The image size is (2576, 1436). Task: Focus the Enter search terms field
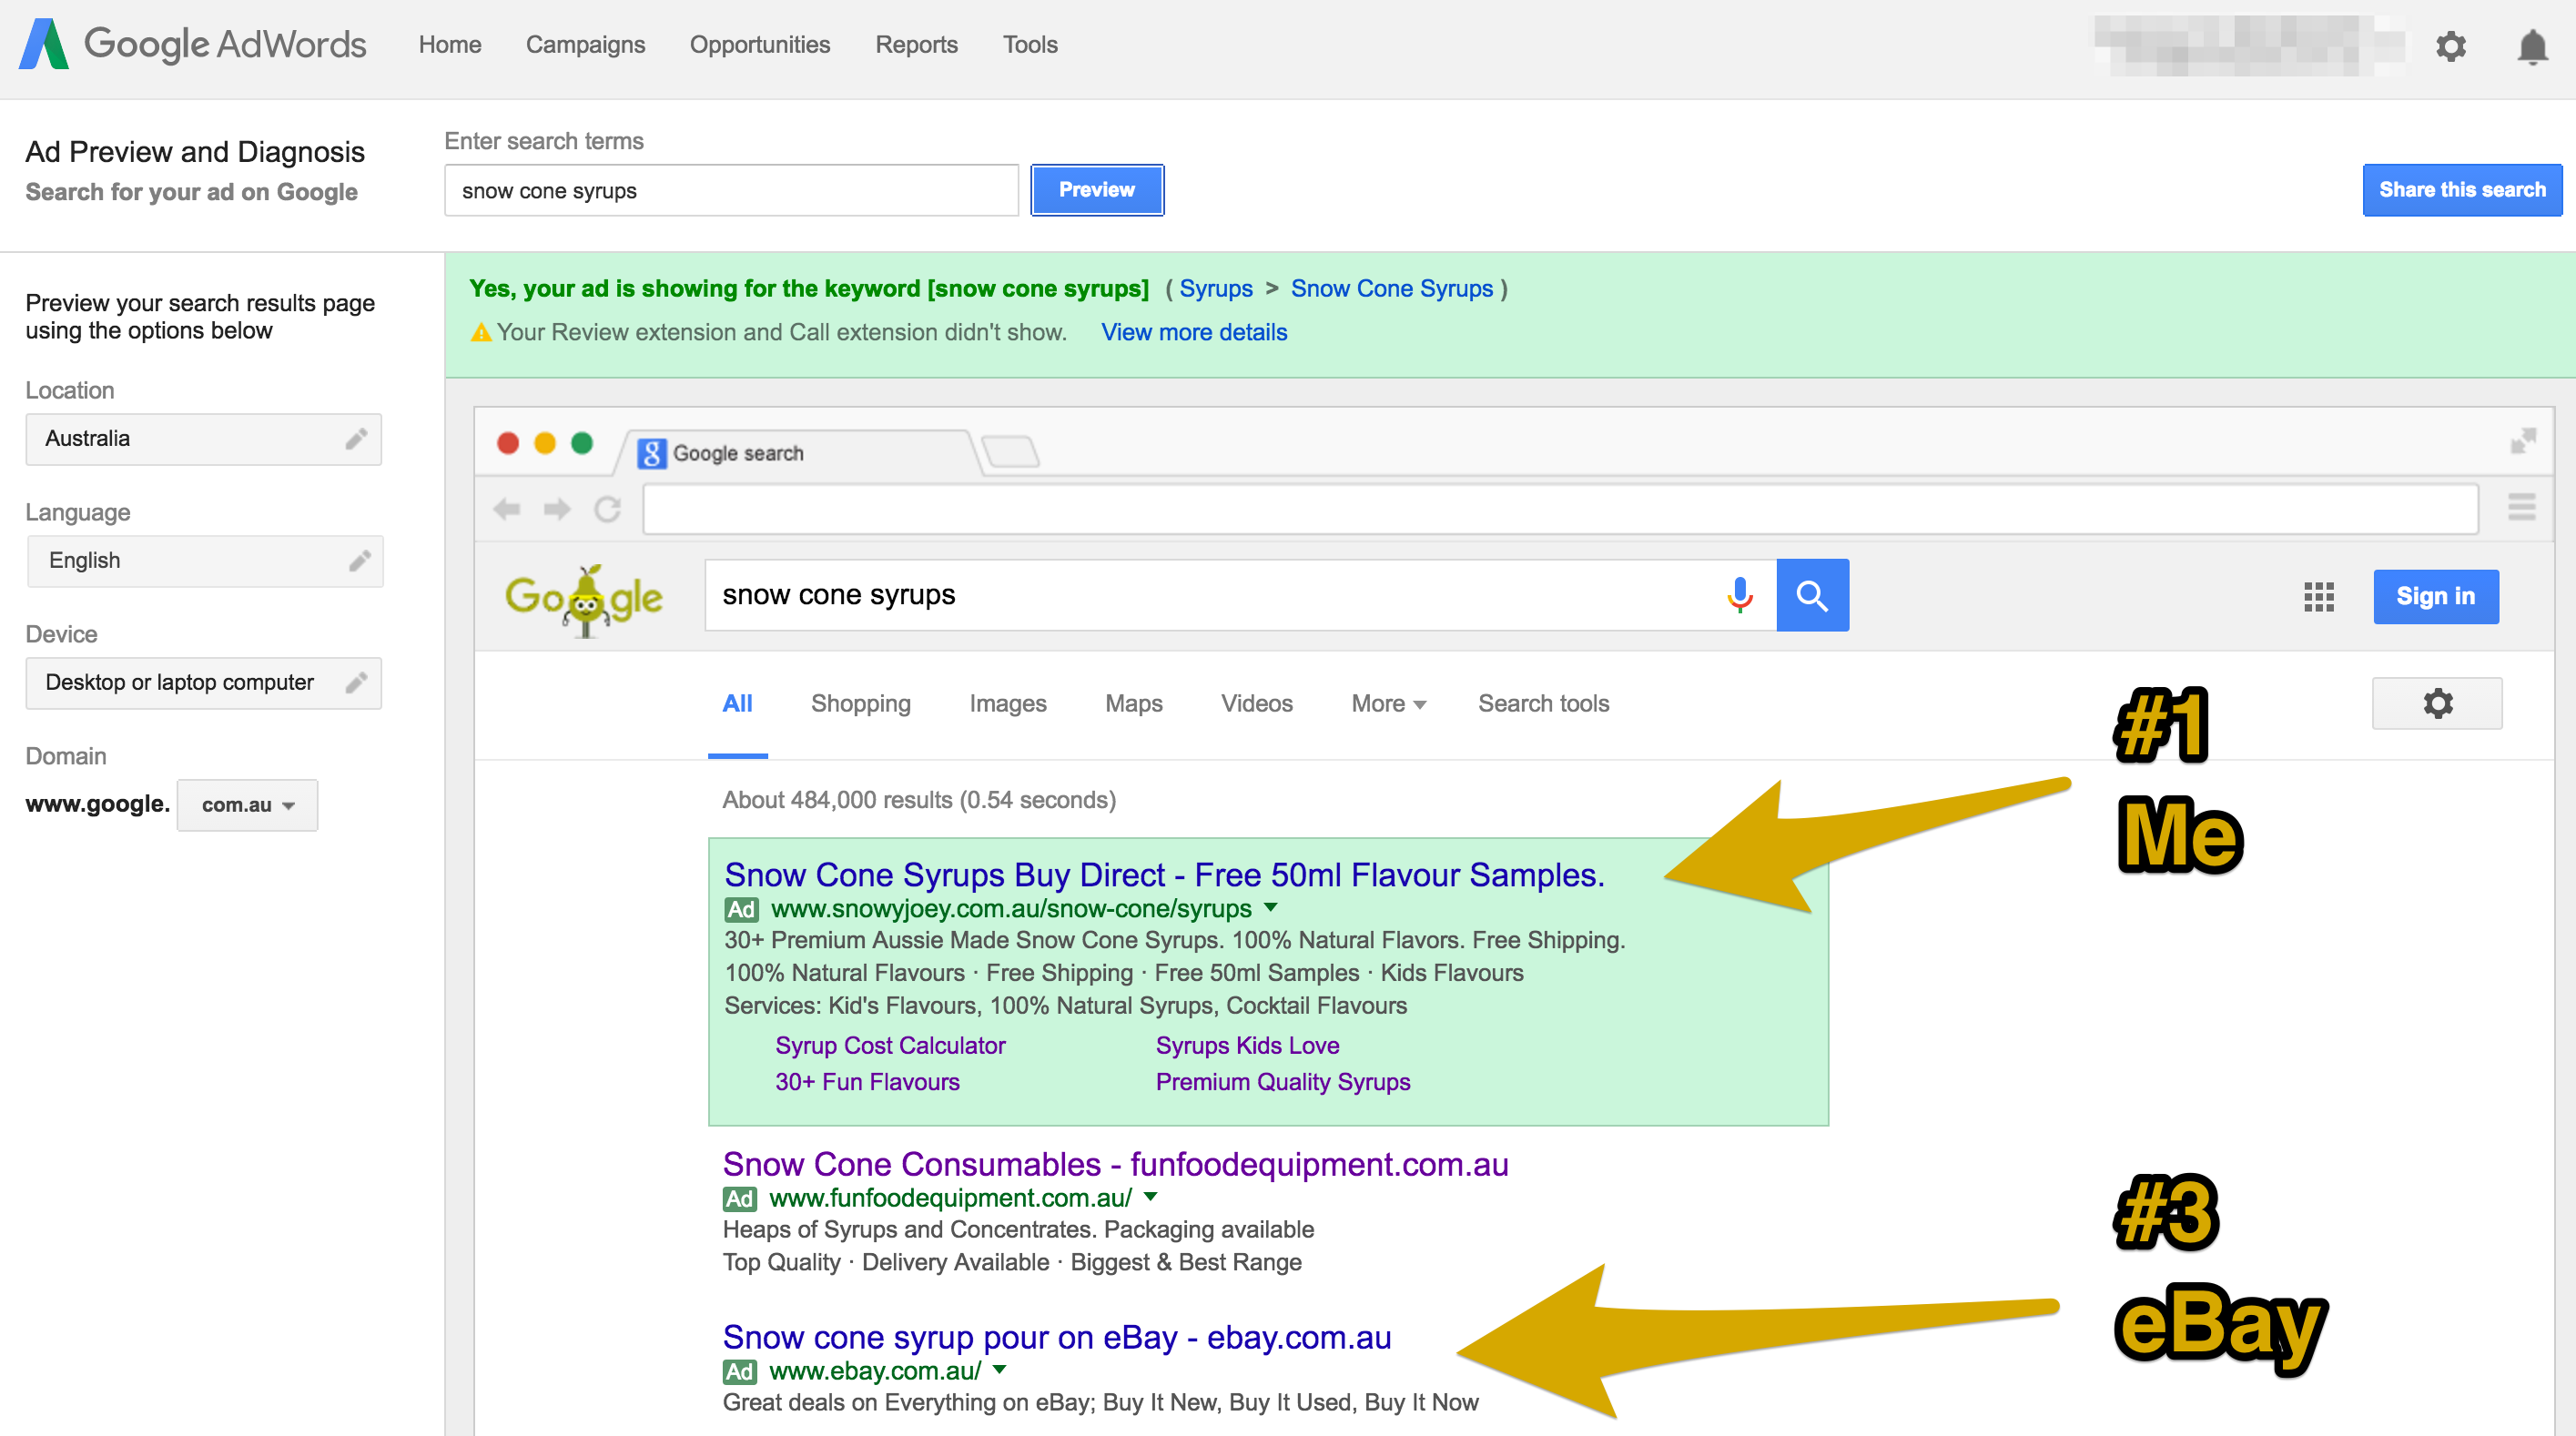coord(731,190)
